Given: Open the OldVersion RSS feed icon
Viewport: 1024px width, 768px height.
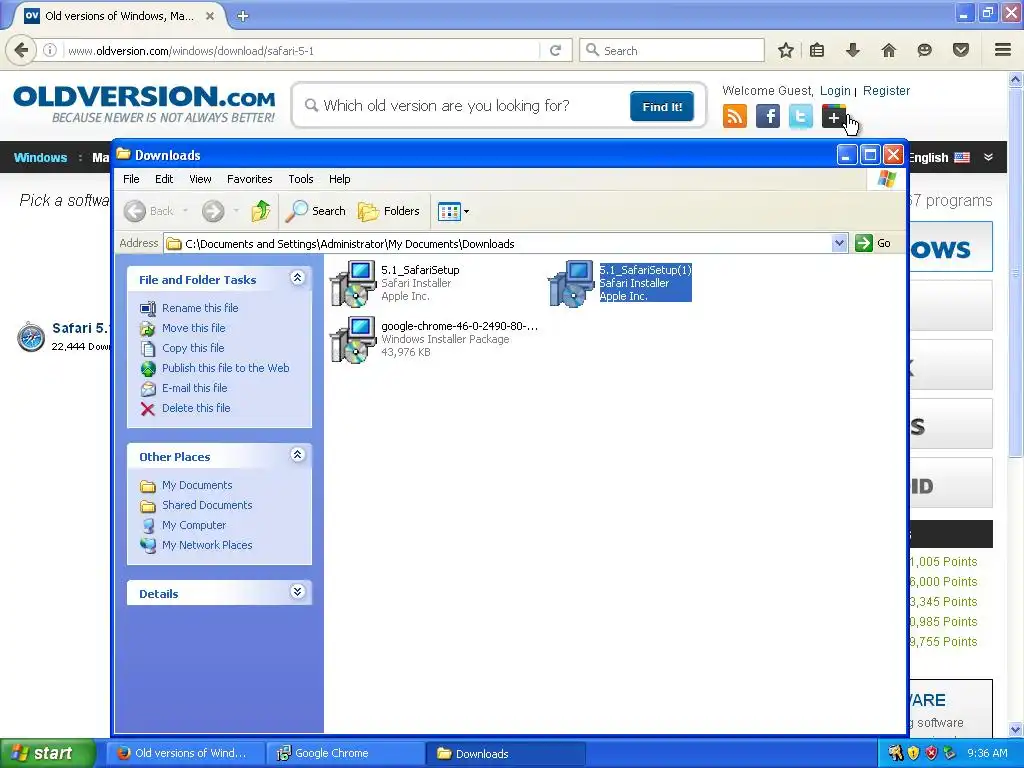Looking at the screenshot, I should (x=735, y=116).
